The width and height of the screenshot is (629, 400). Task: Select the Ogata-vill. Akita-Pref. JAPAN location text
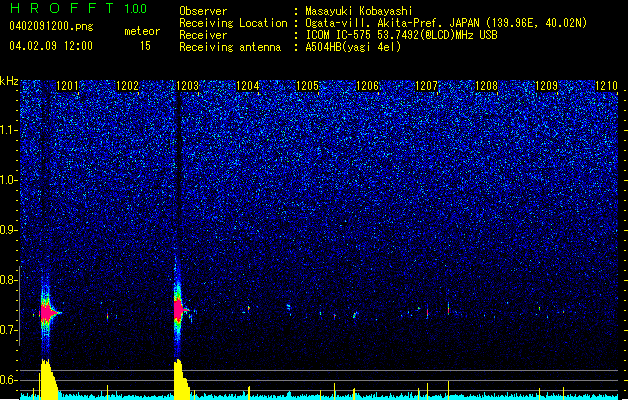coord(446,23)
